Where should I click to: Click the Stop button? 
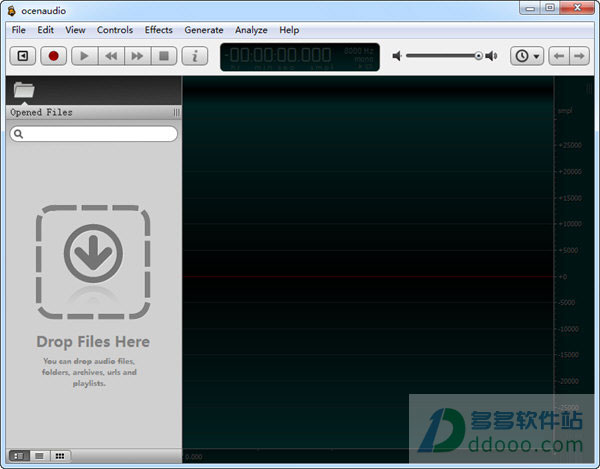coord(164,56)
